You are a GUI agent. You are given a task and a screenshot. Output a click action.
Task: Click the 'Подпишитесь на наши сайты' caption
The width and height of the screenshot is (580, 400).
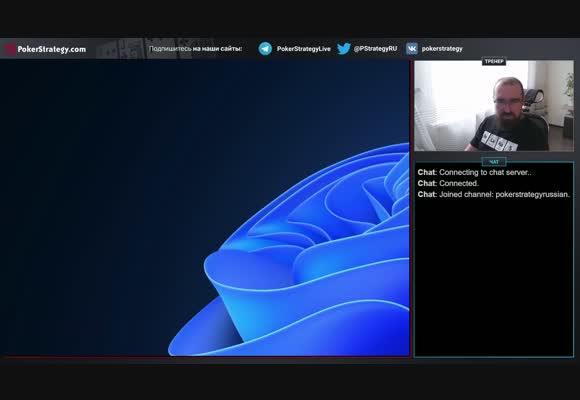pos(195,49)
